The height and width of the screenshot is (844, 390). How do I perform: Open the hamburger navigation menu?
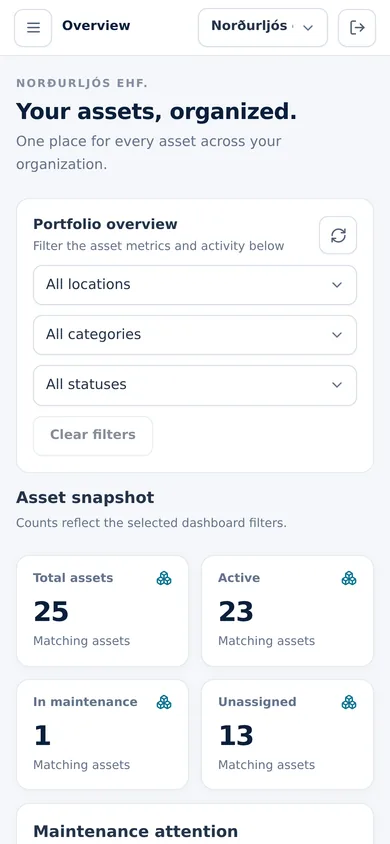click(x=33, y=27)
